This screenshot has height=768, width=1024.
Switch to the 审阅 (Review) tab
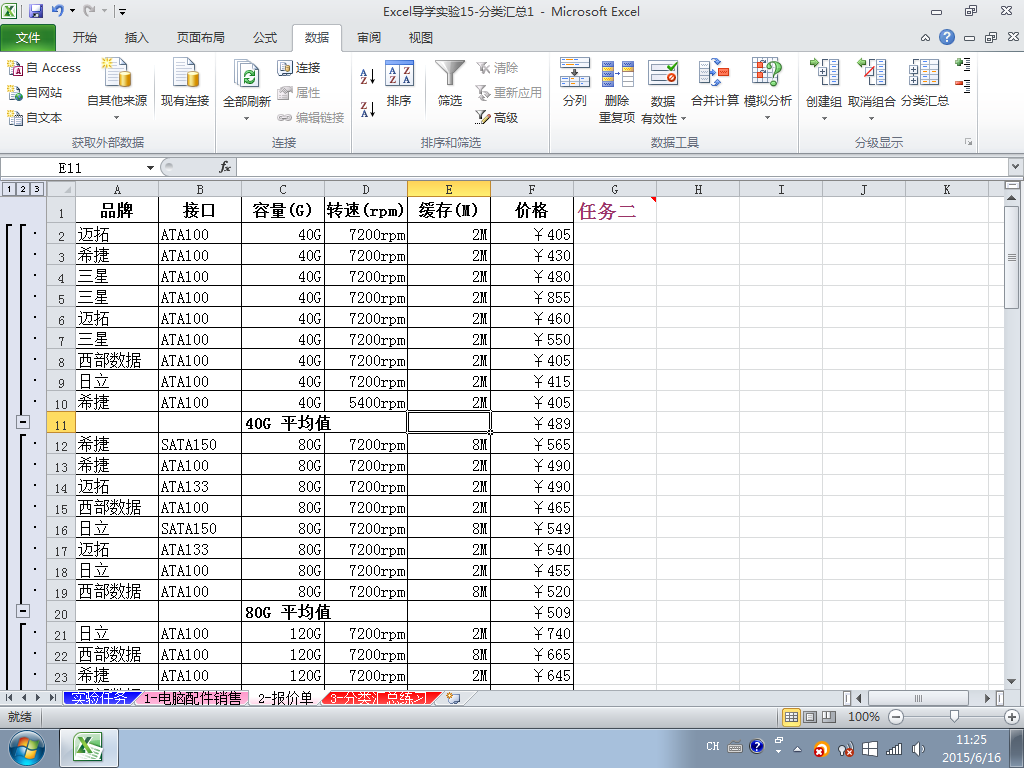coord(369,38)
